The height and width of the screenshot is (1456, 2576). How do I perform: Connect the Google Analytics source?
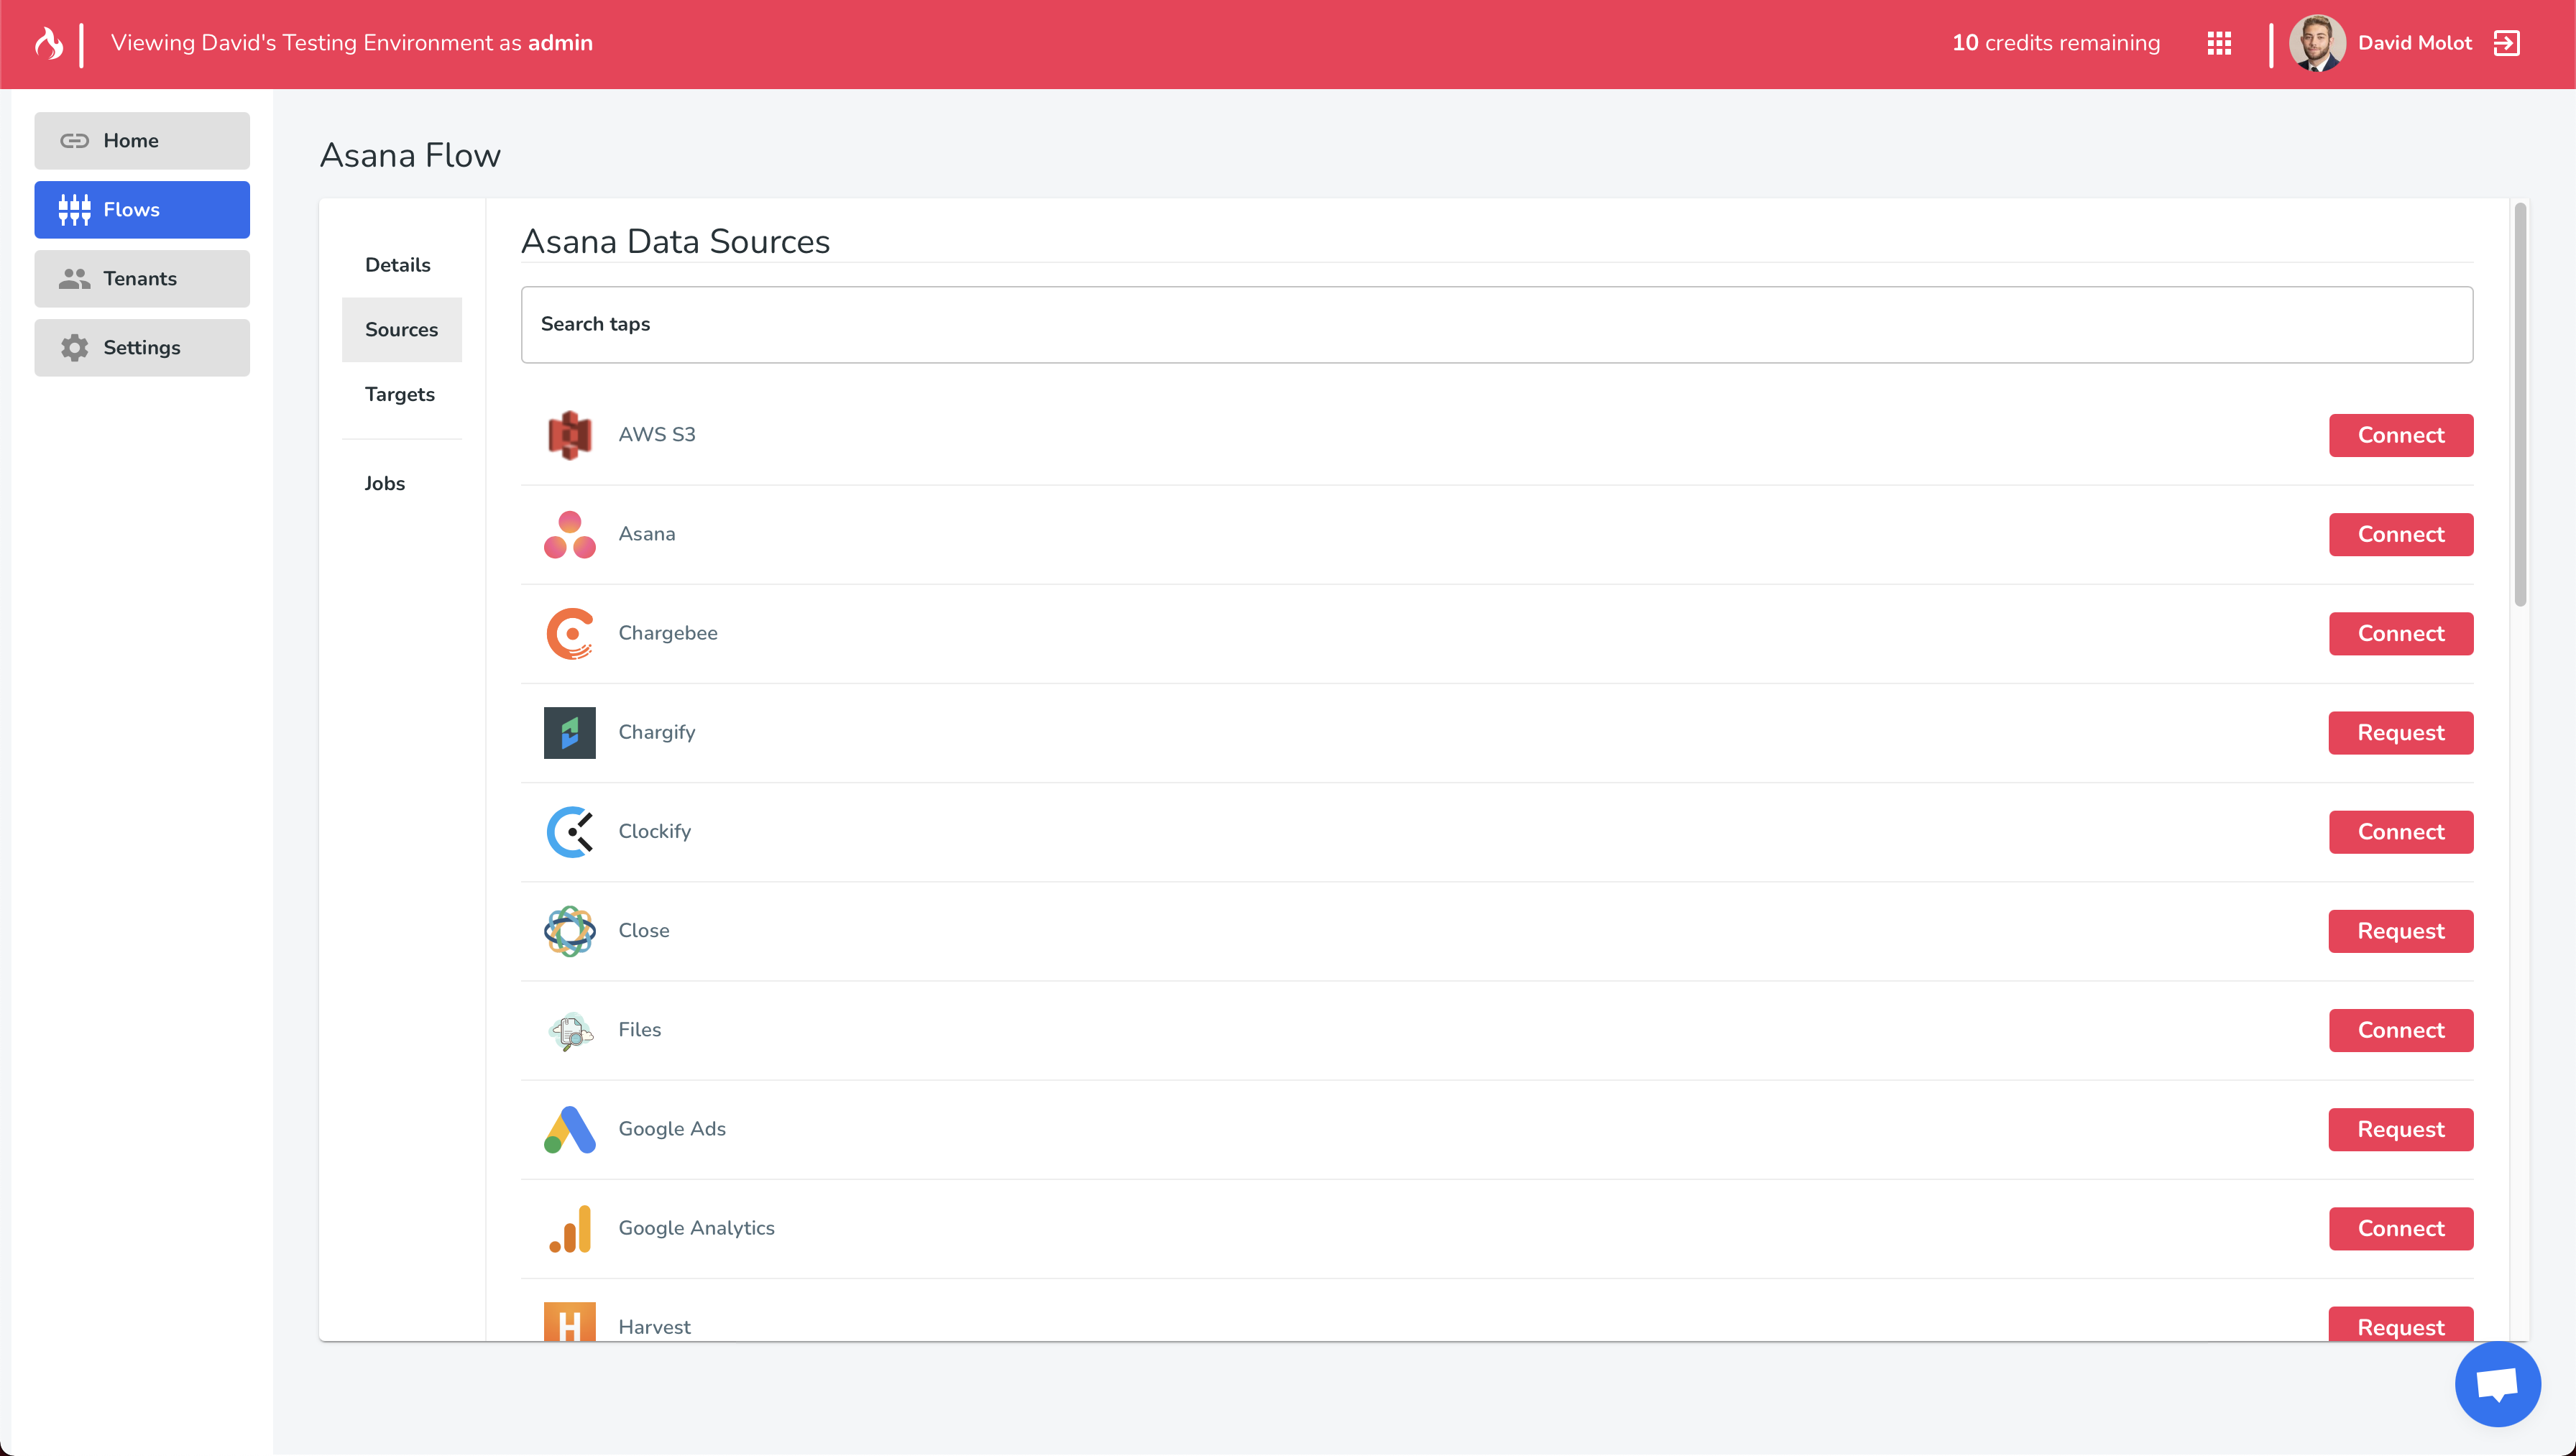tap(2401, 1228)
